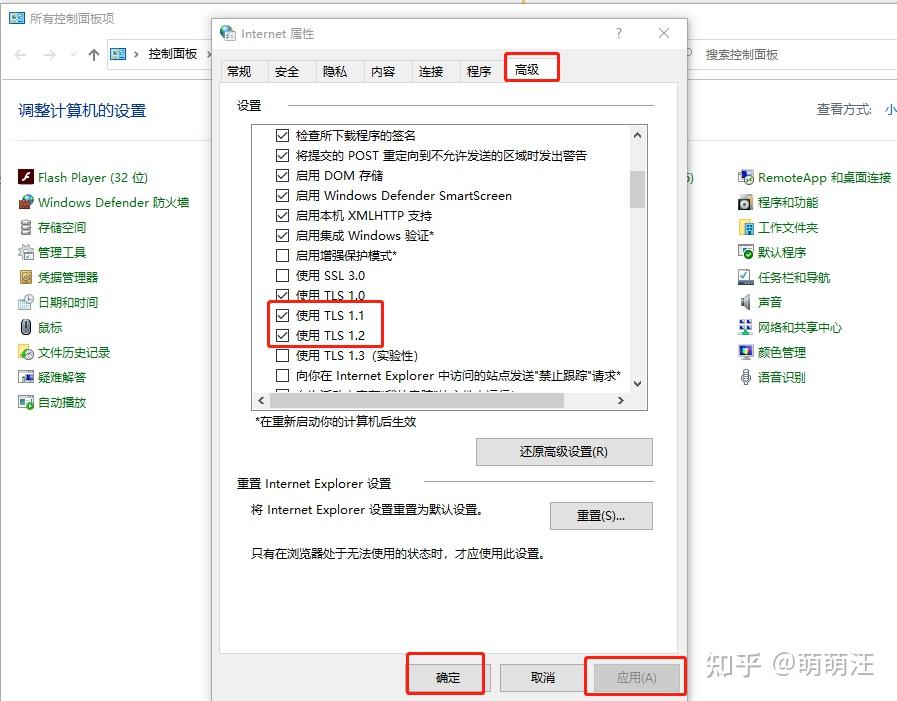Viewport: 897px width, 701px height.
Task: Expand the 控制面板 breadcrumb chevron
Action: (209, 55)
